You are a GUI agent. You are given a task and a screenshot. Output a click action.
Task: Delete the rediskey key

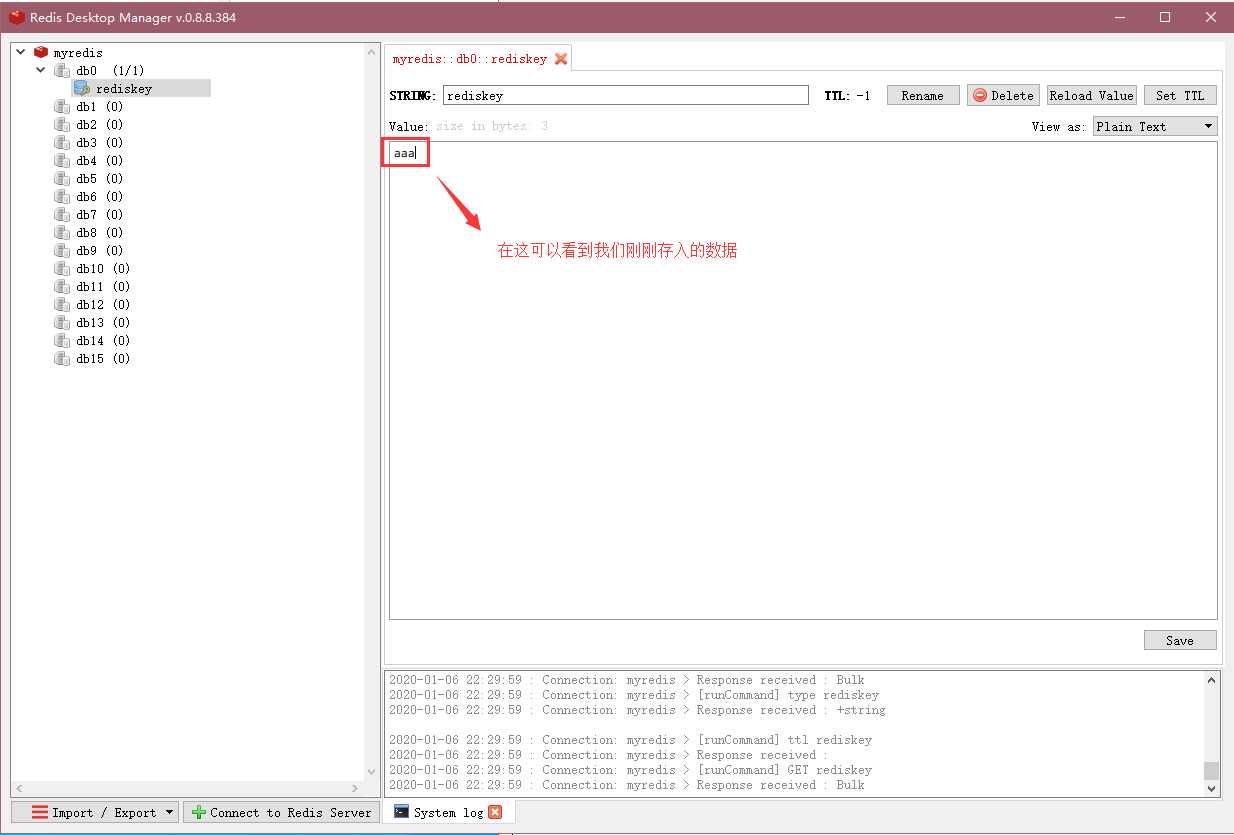1003,95
